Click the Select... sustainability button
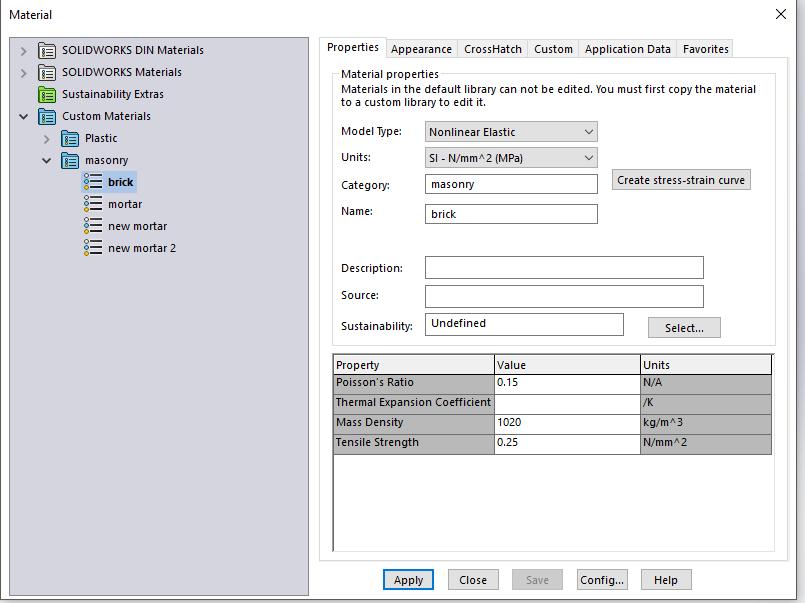This screenshot has height=603, width=805. click(x=684, y=328)
